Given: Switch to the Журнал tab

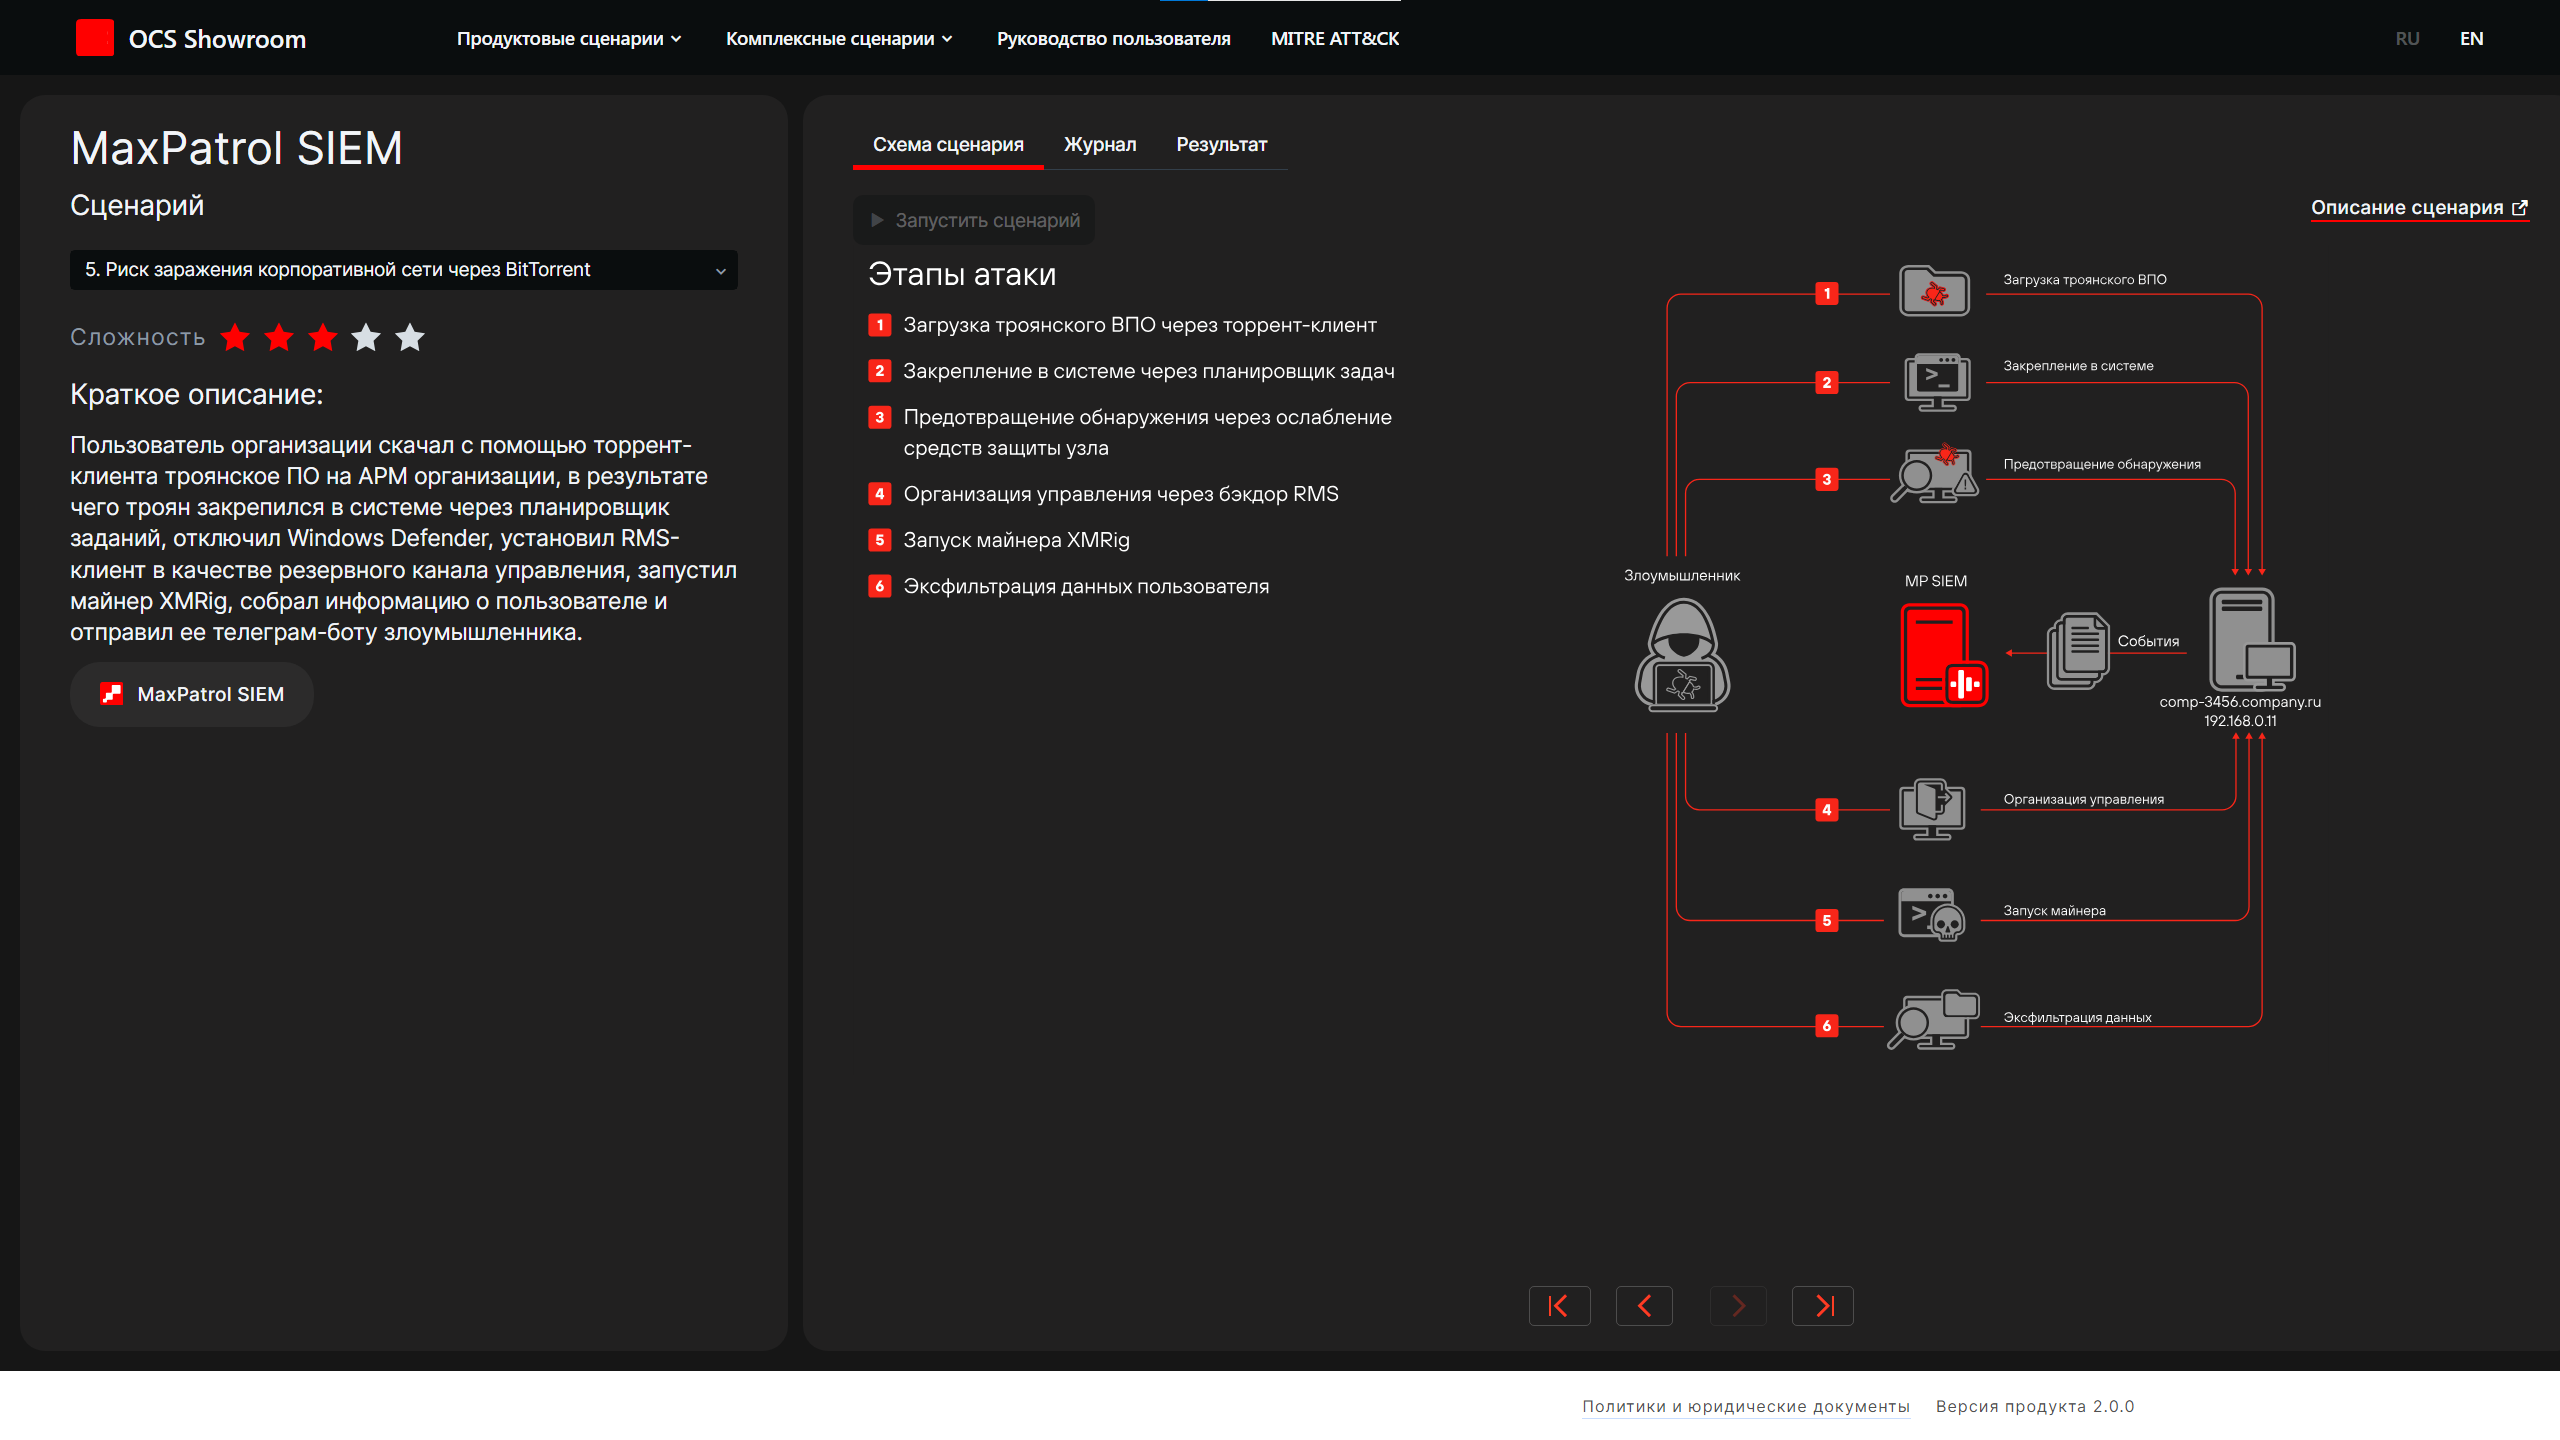Looking at the screenshot, I should click(1100, 145).
